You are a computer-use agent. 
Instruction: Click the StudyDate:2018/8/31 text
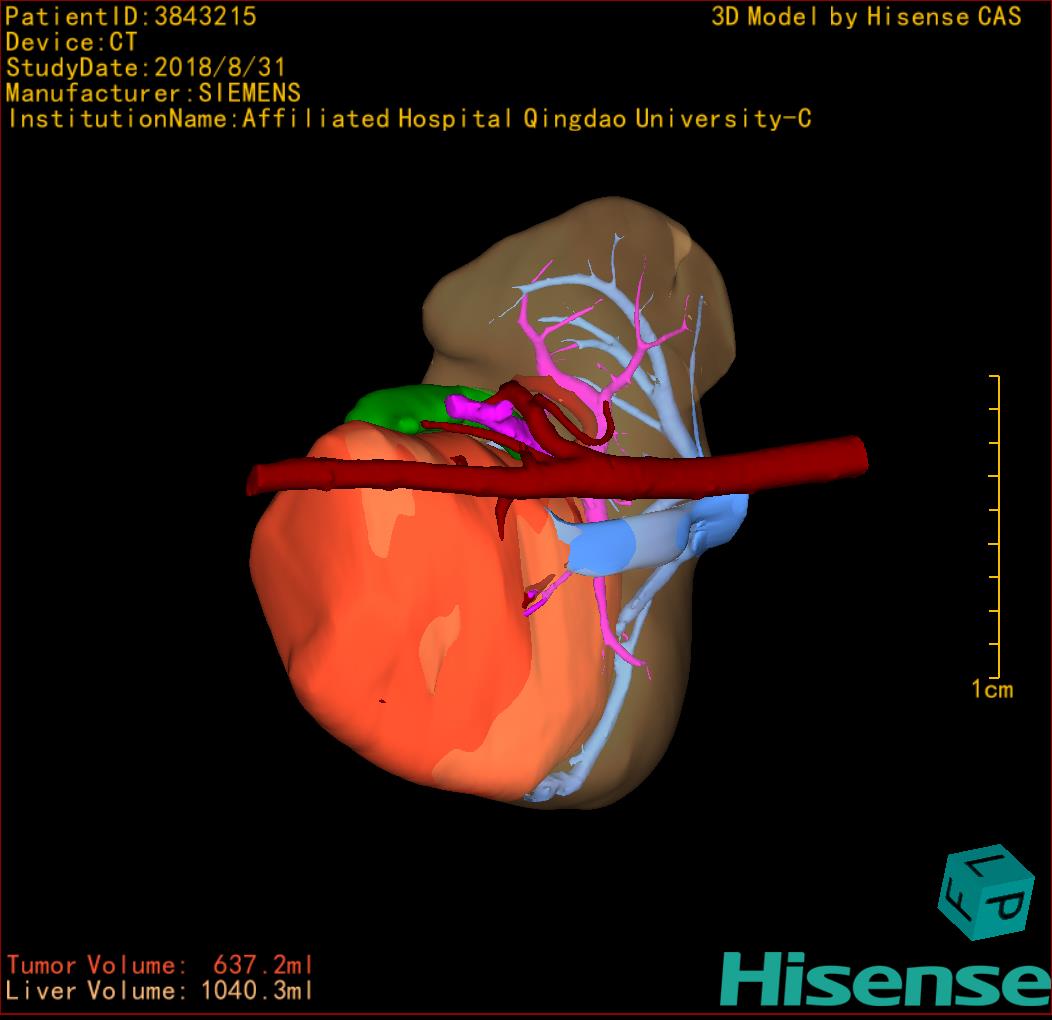pyautogui.click(x=146, y=68)
